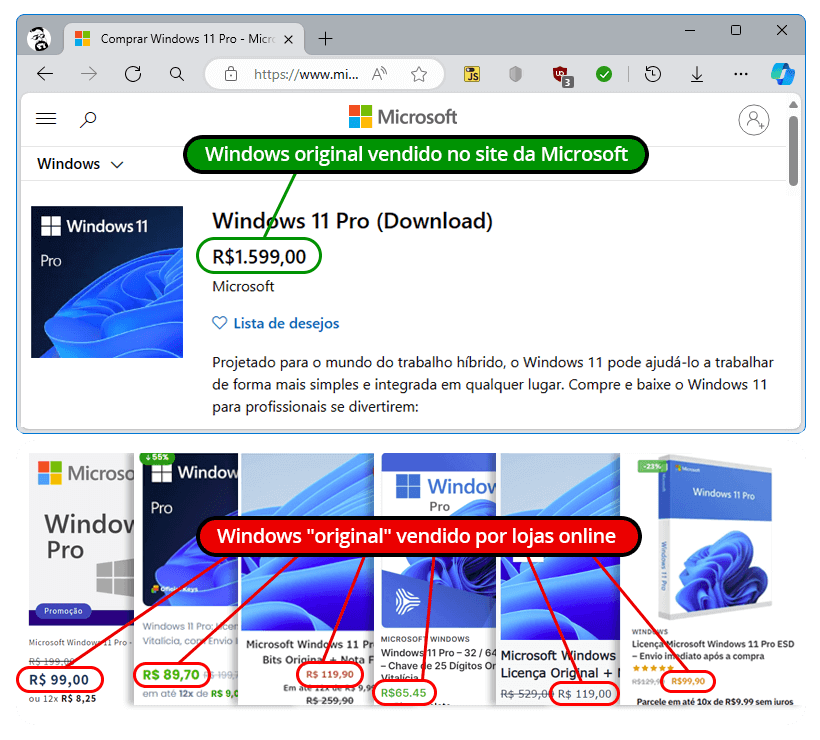The height and width of the screenshot is (740, 820).
Task: Click the R$1.599,00 price text
Action: click(259, 256)
